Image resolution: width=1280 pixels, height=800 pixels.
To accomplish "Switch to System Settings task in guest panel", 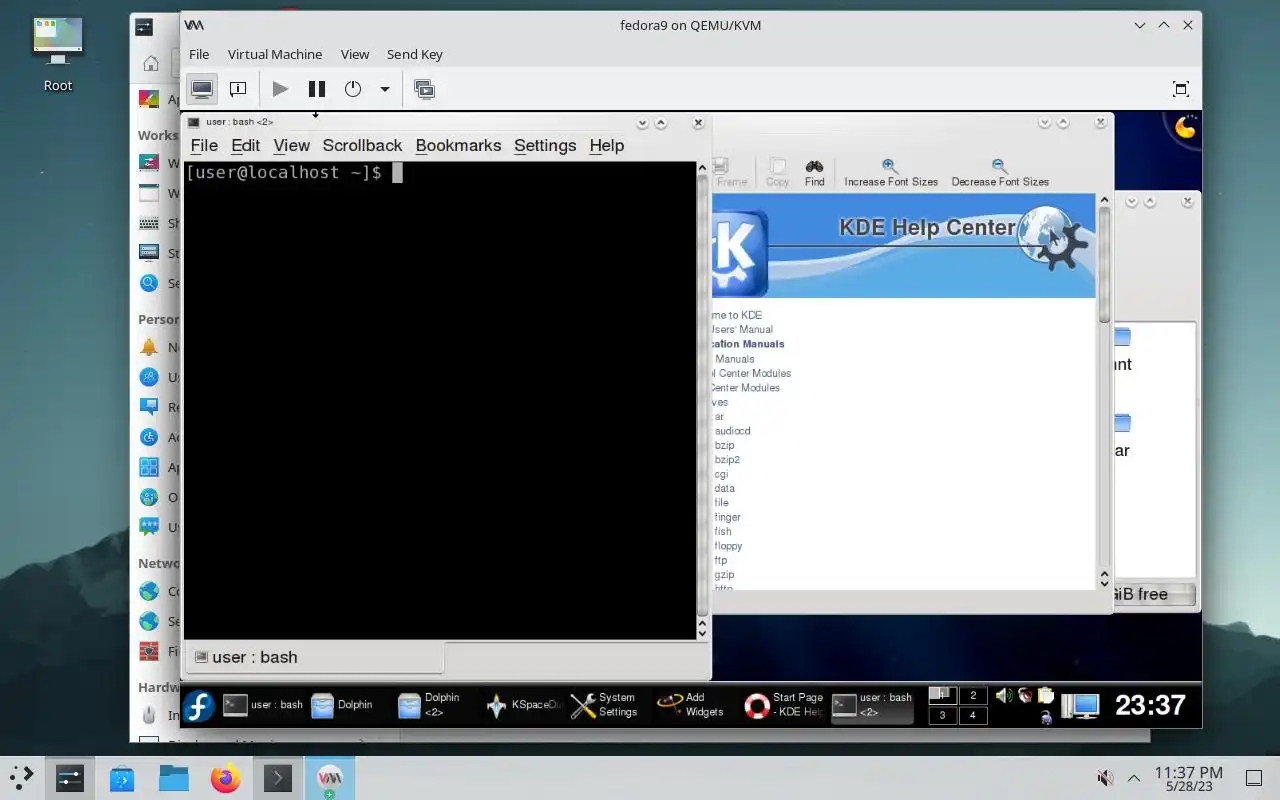I will [608, 705].
